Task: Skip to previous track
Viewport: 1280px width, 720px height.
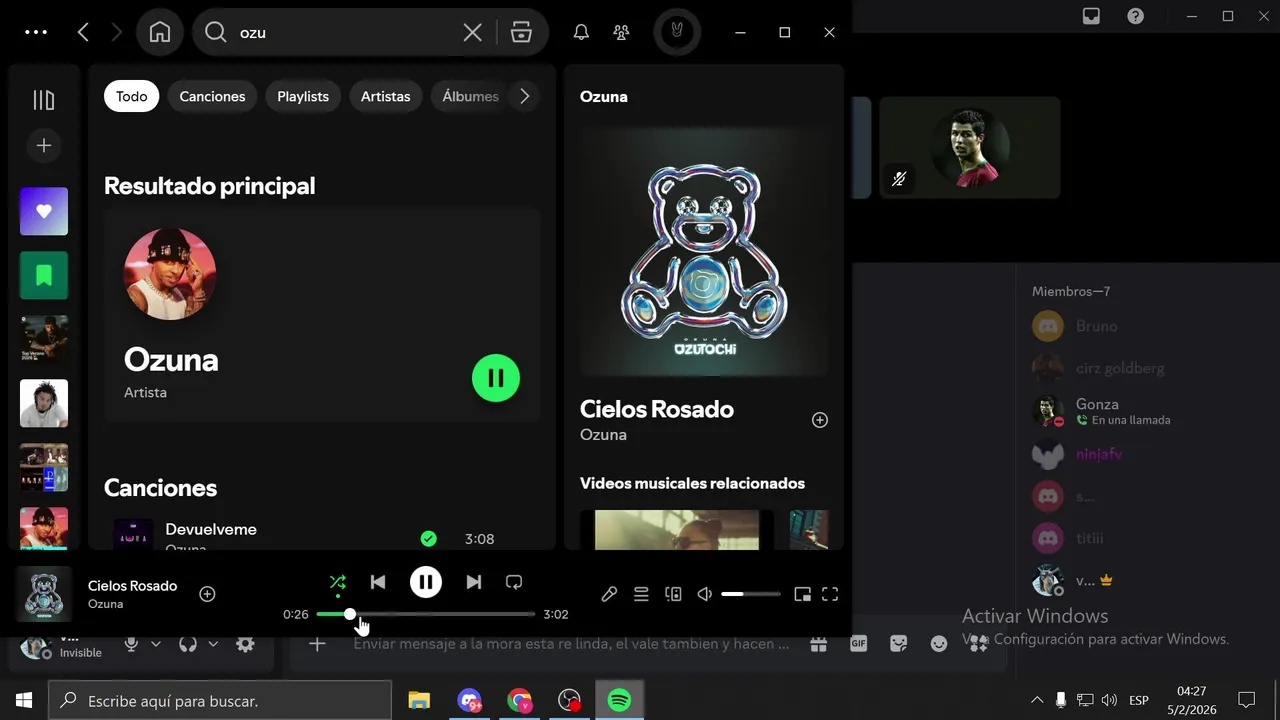Action: click(378, 582)
